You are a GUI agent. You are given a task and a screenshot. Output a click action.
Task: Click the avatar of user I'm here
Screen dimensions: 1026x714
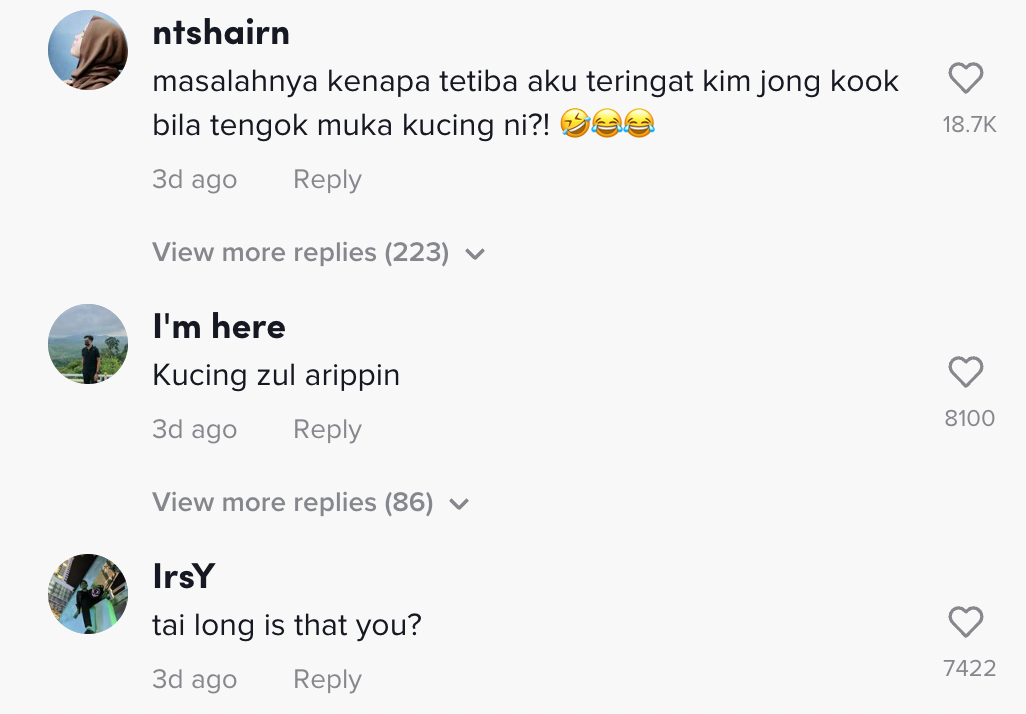click(x=88, y=344)
